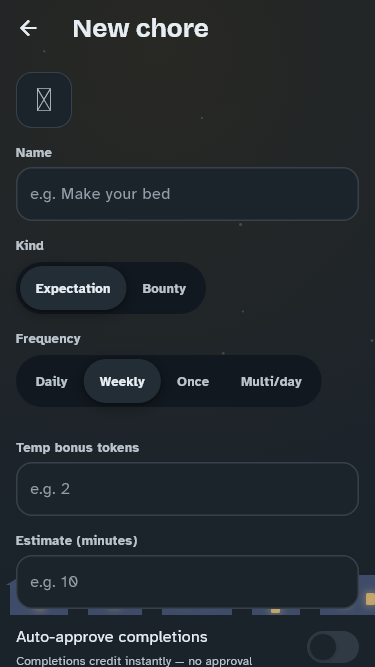This screenshot has height=667, width=375.
Task: Go back using the left arrow
Action: click(x=28, y=29)
